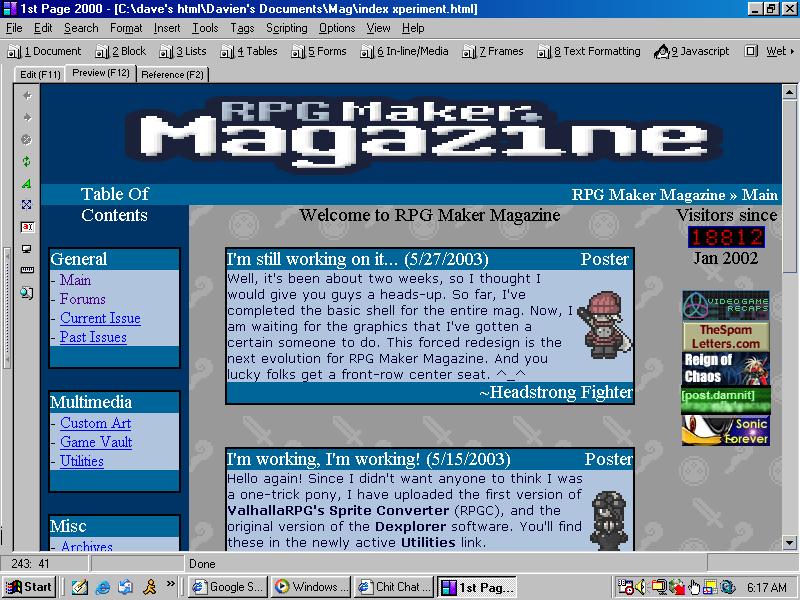Open the 2 Block toolbar tab

[x=121, y=51]
